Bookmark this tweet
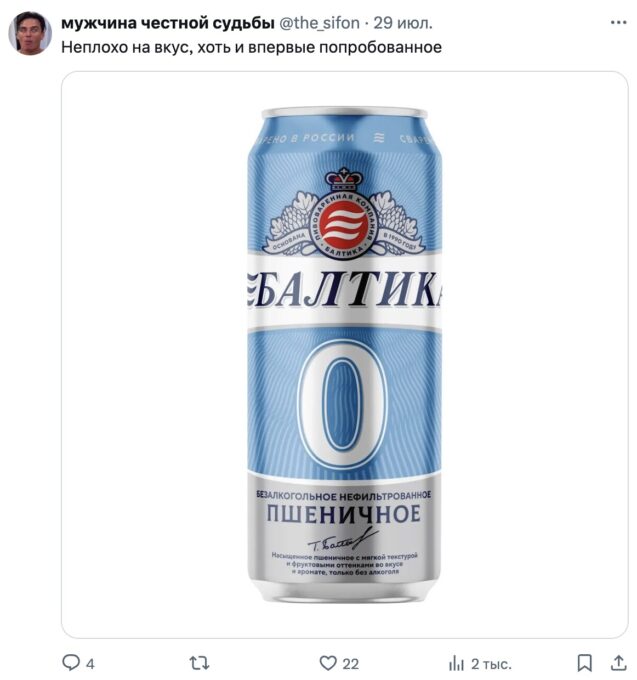 [x=584, y=663]
